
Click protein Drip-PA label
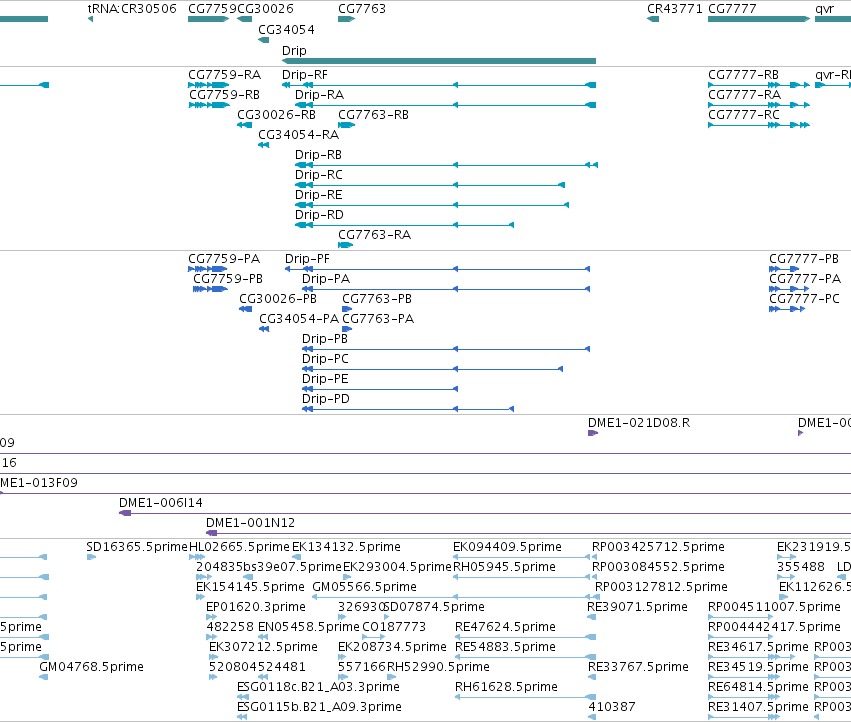point(326,278)
